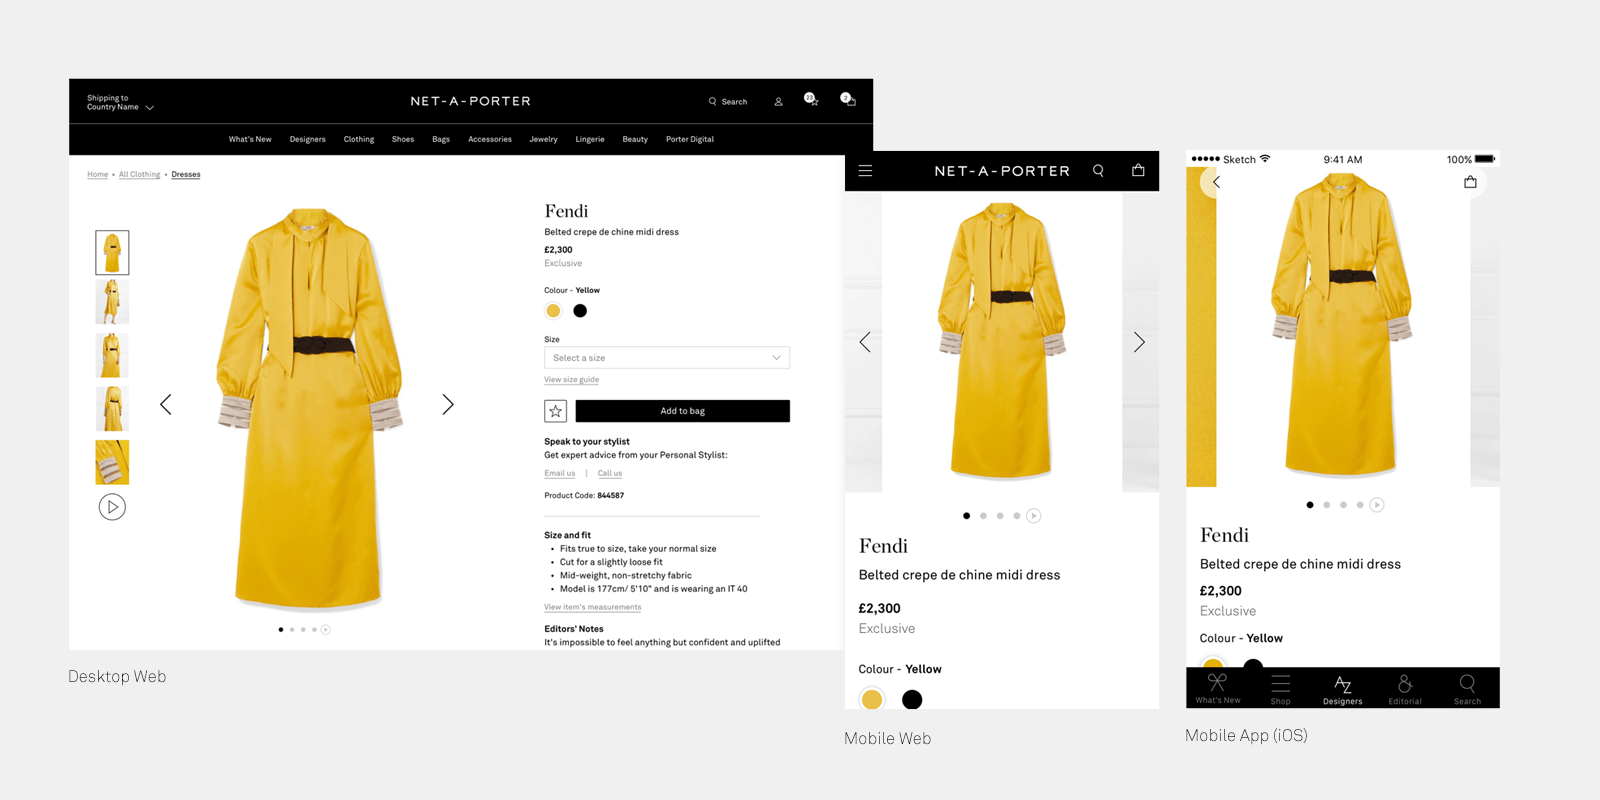Open the Select a size dropdown
This screenshot has height=800, width=1600.
667,358
